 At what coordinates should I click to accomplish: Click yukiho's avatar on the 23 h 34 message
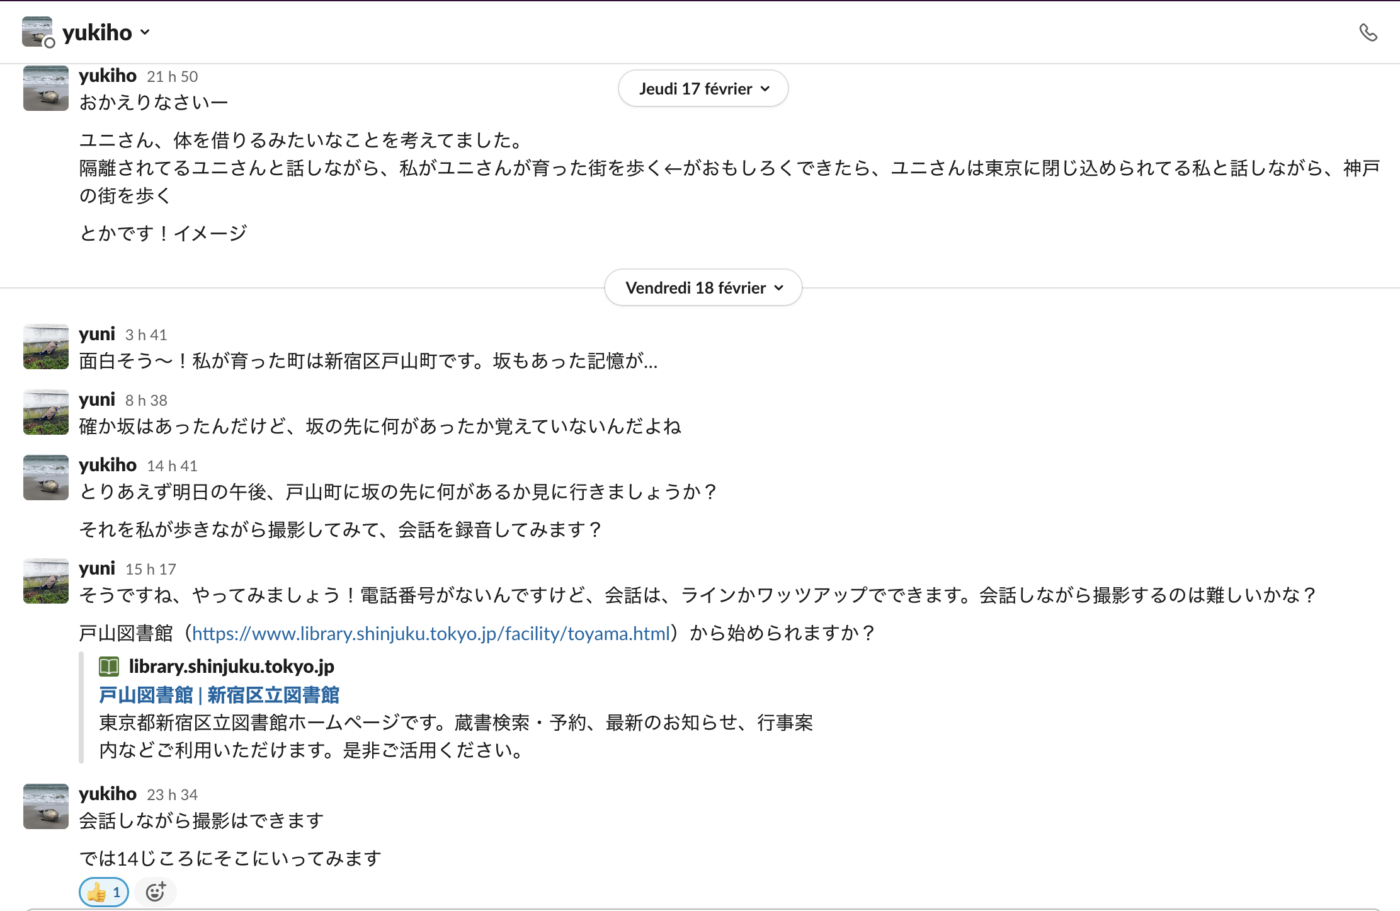click(46, 807)
